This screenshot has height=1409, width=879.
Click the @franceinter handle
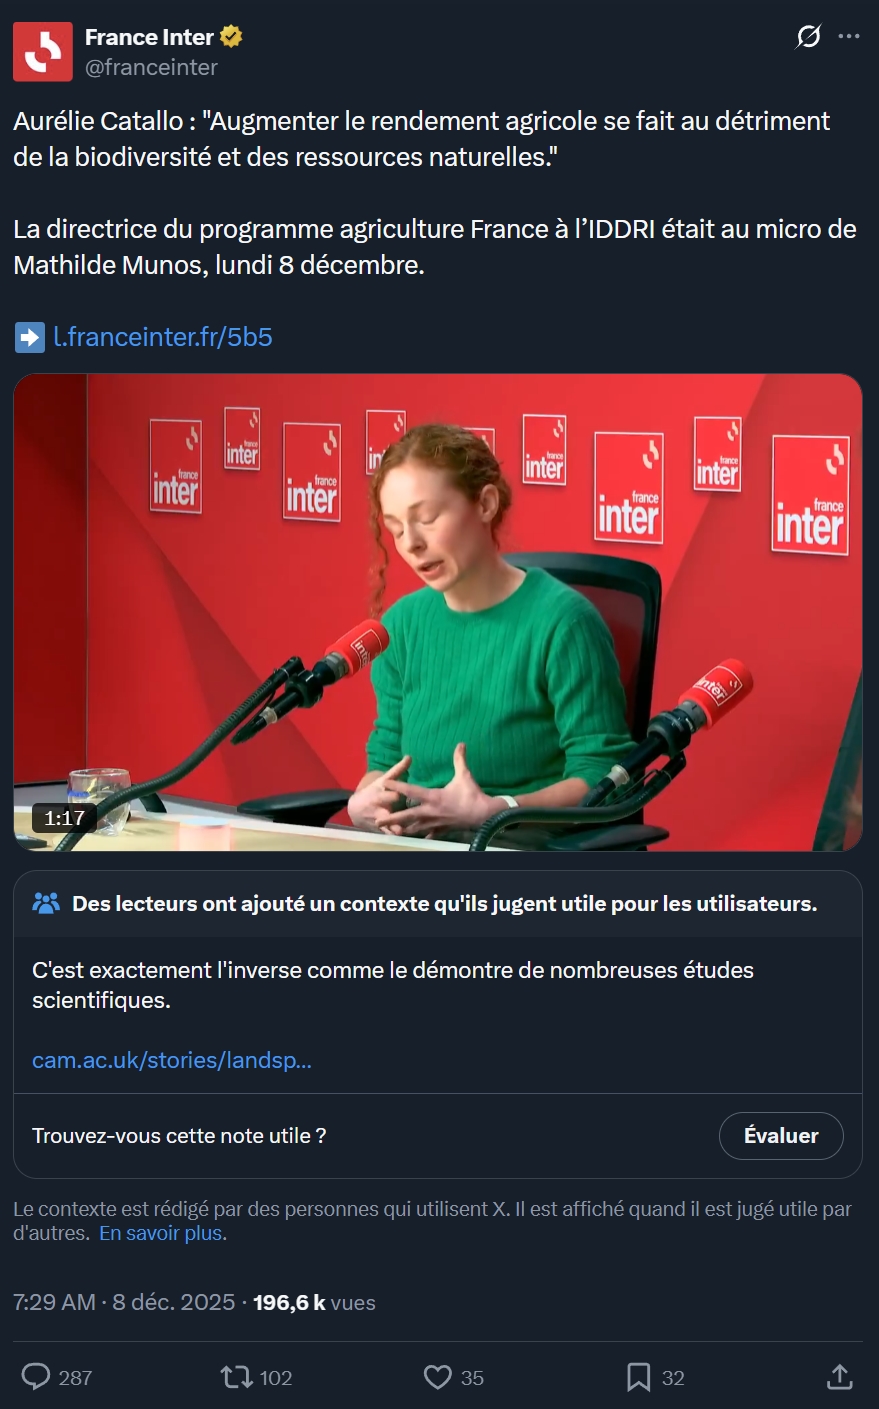151,67
